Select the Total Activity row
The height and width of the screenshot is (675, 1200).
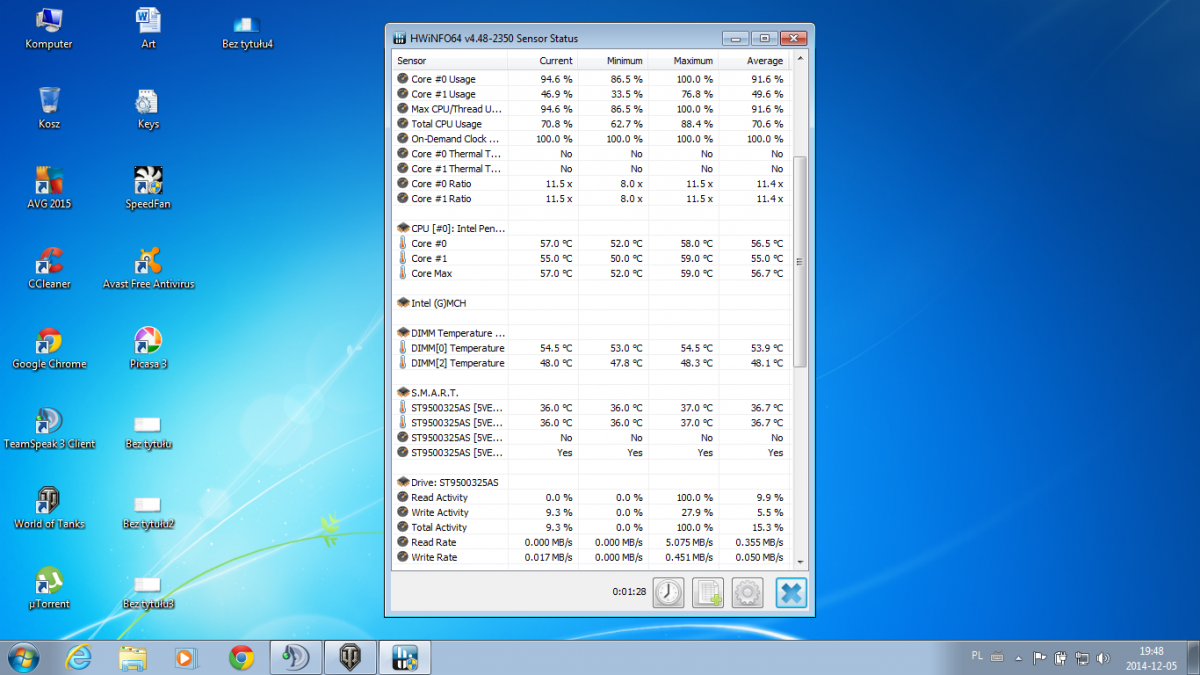point(591,527)
